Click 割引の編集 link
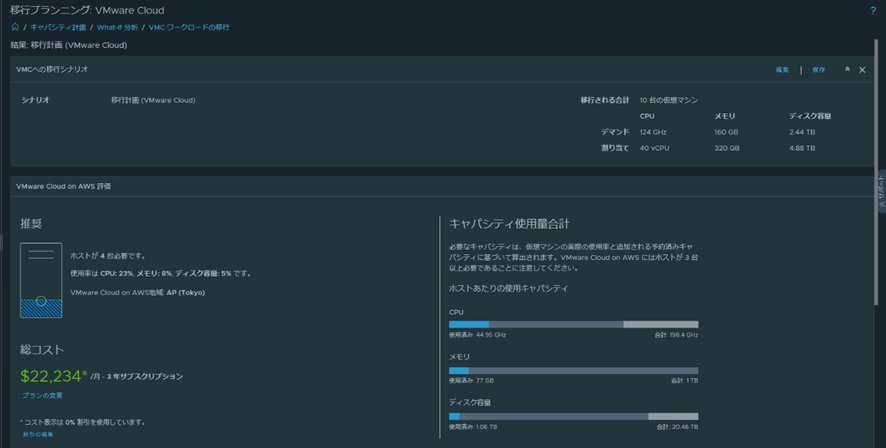This screenshot has height=448, width=886. tap(38, 434)
